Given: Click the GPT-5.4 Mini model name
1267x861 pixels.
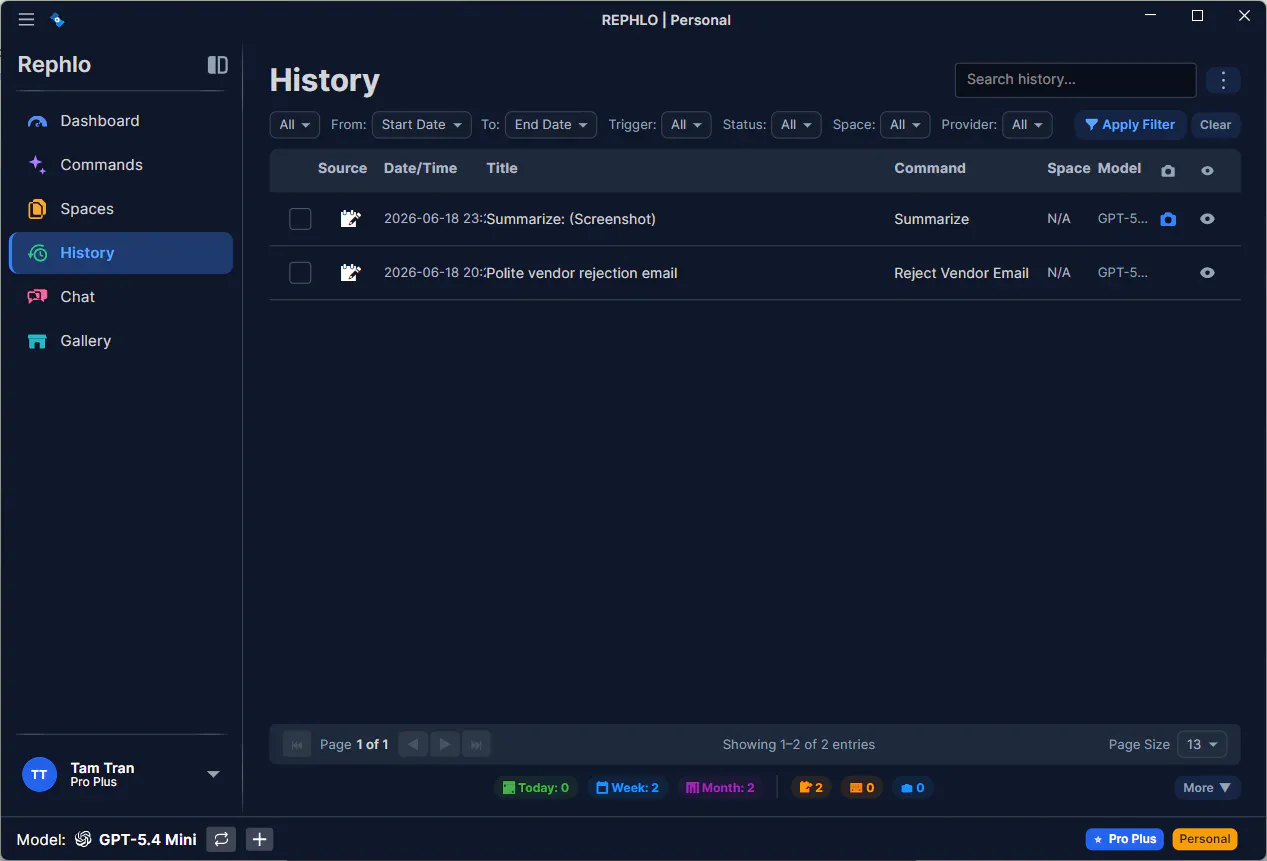Looking at the screenshot, I should tap(148, 840).
